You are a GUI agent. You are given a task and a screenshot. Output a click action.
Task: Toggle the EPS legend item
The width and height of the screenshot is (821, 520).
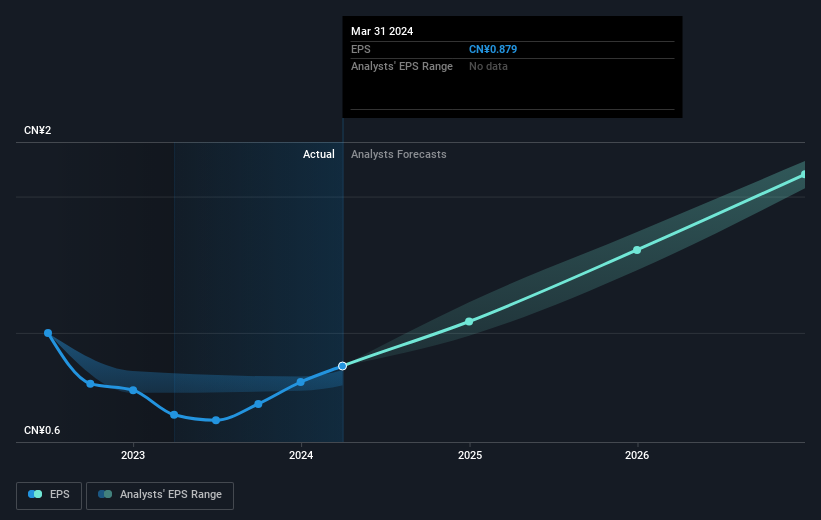[49, 495]
